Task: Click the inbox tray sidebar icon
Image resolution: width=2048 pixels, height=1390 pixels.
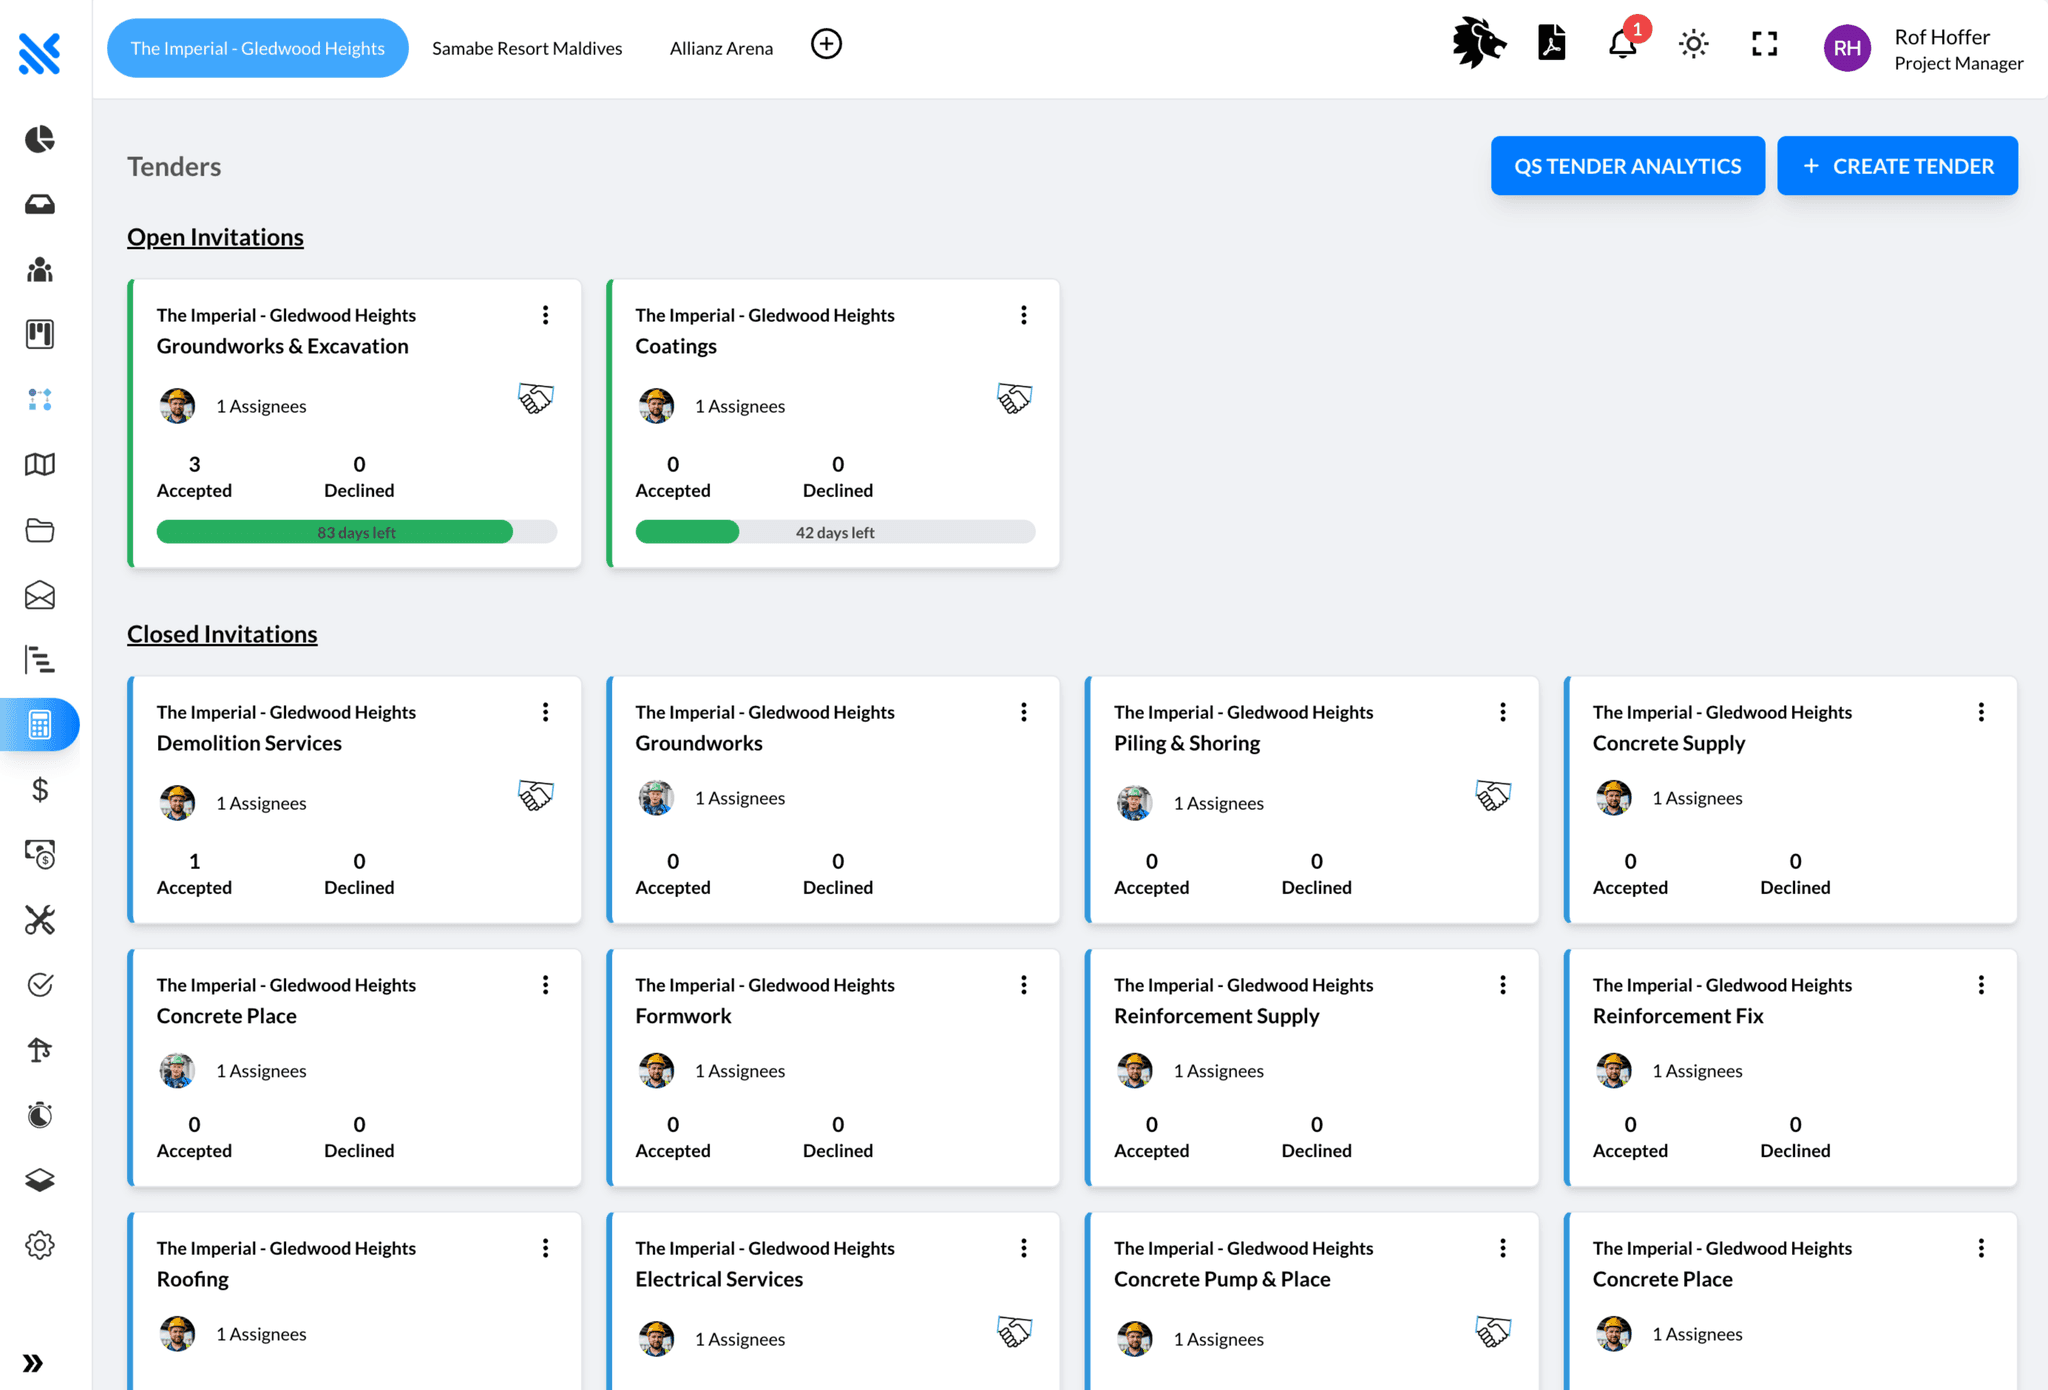Action: coord(40,204)
